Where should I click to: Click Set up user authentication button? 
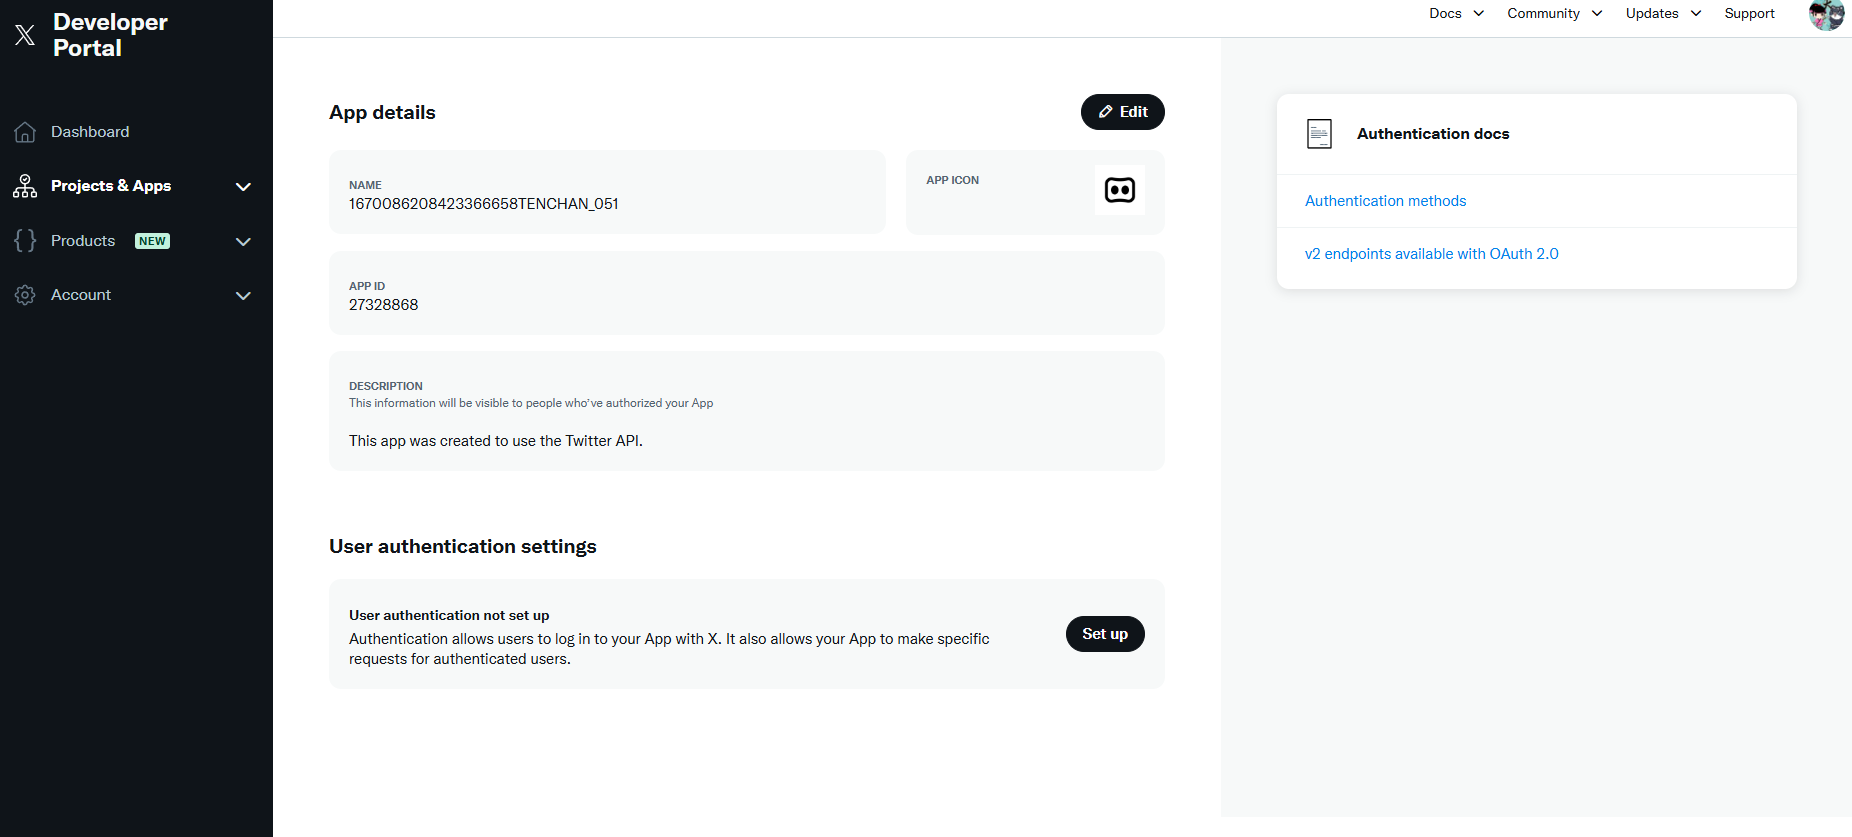[1104, 634]
